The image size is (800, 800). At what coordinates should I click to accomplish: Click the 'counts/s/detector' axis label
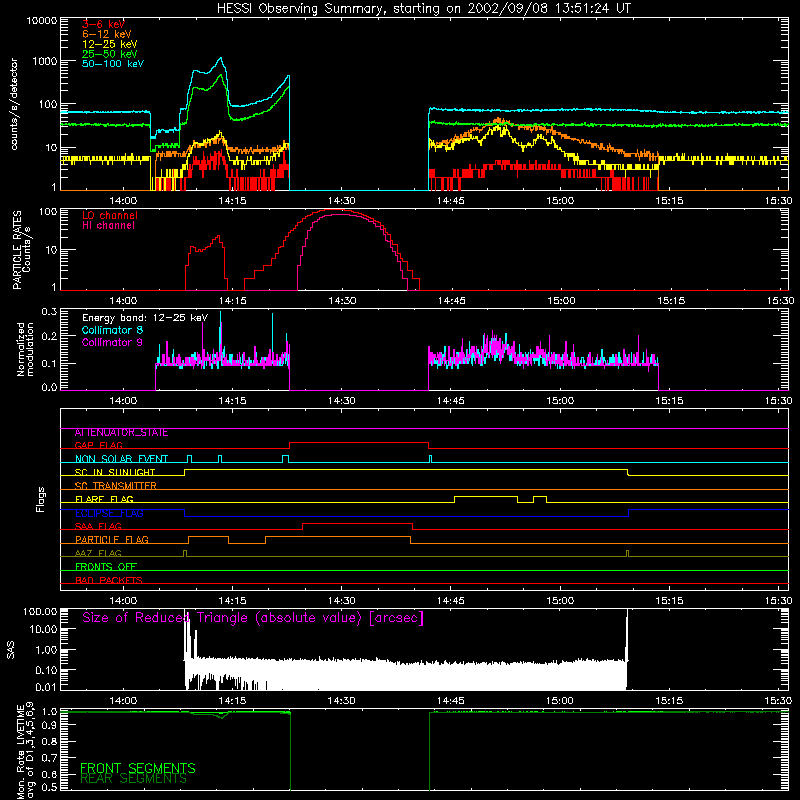(x=14, y=104)
